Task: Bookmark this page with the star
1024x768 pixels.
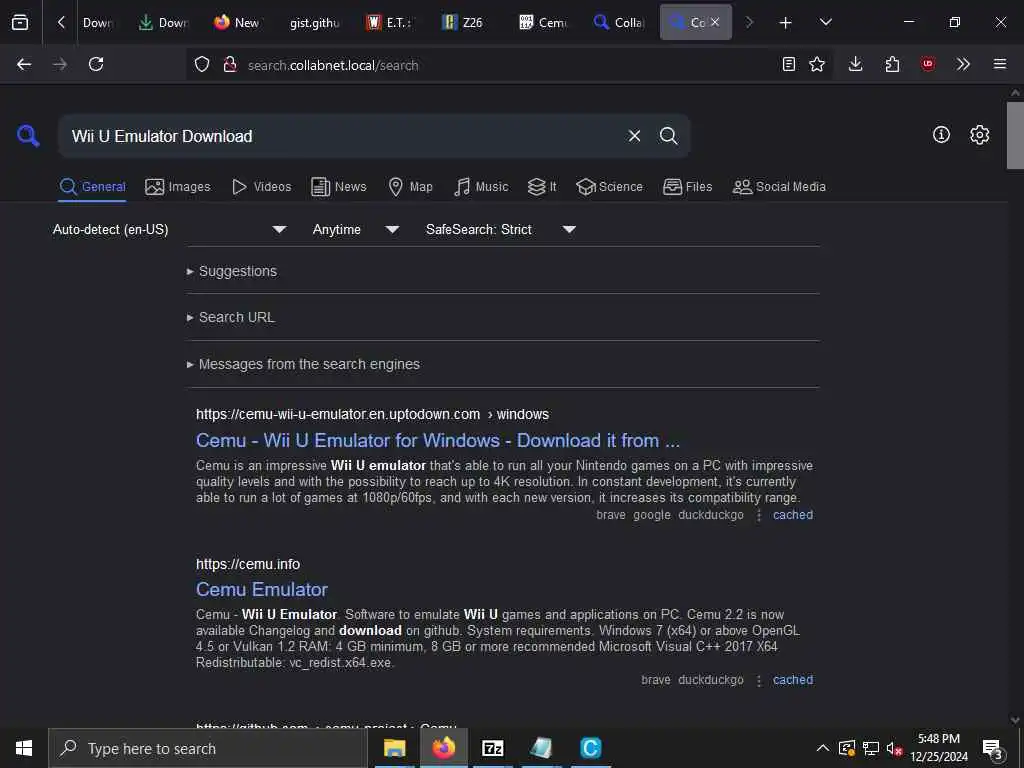Action: tap(817, 64)
